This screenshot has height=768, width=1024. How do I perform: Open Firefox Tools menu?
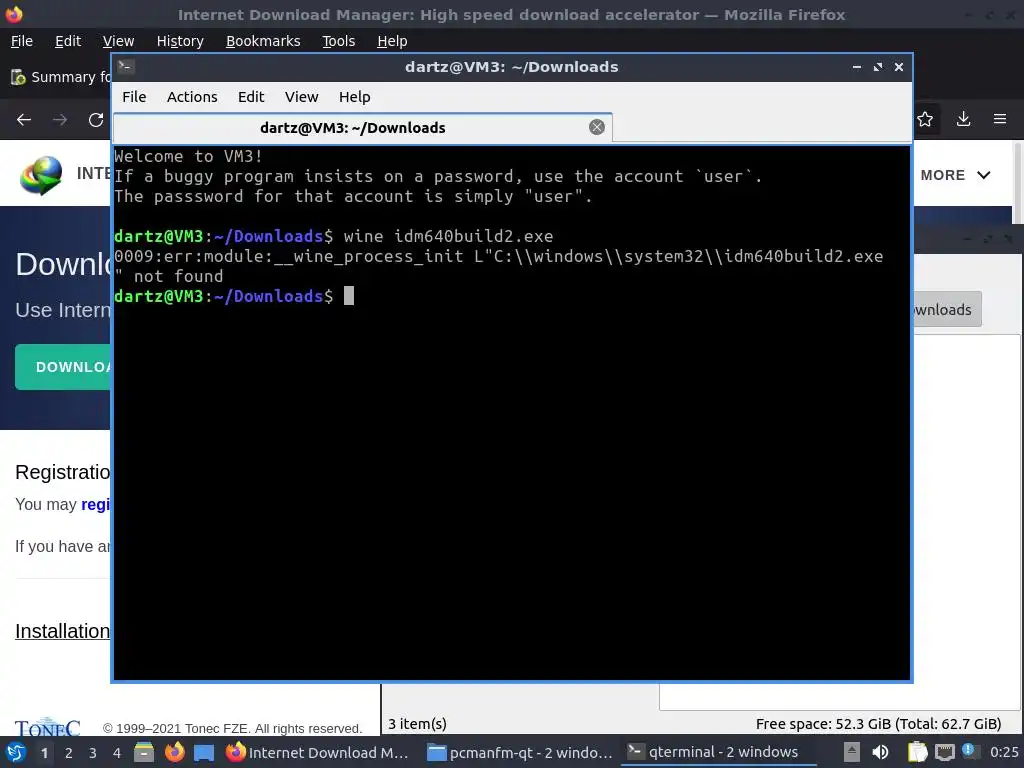point(338,41)
